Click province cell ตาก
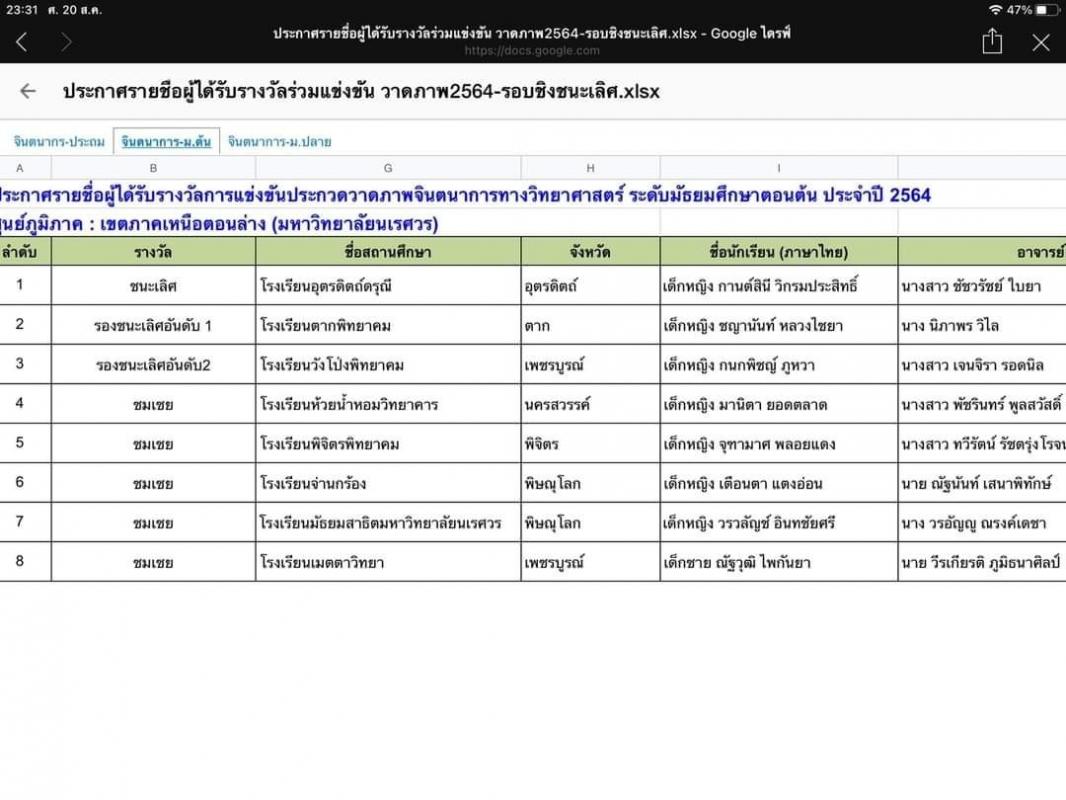 [x=590, y=325]
